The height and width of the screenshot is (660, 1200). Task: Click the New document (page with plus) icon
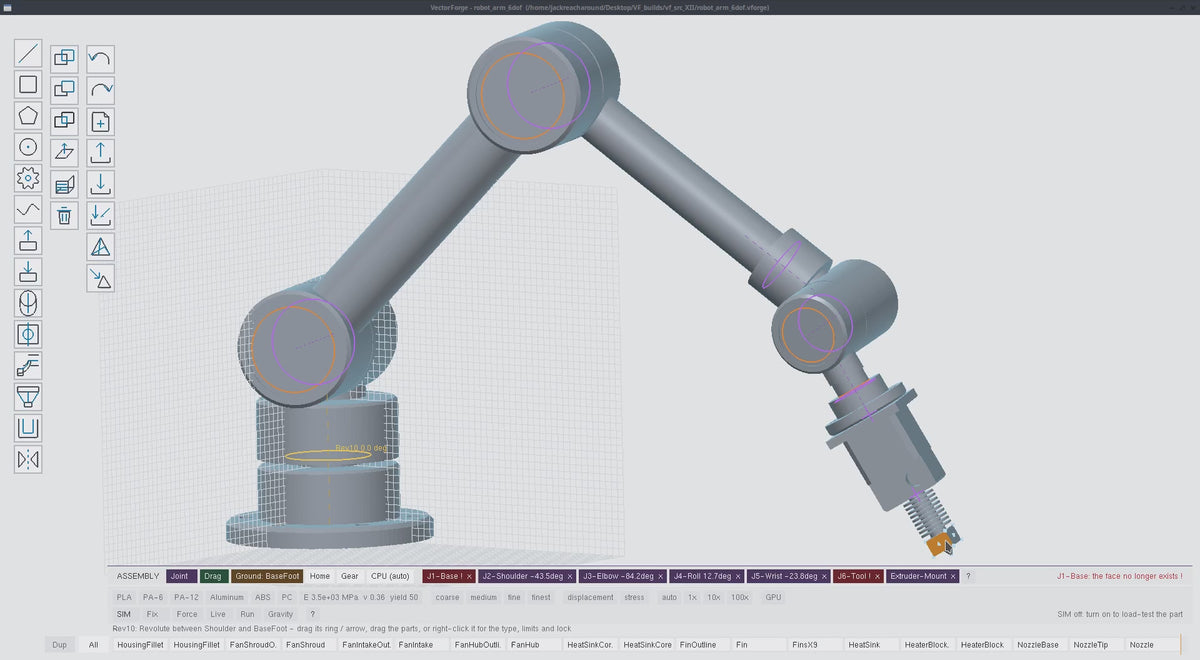(100, 122)
